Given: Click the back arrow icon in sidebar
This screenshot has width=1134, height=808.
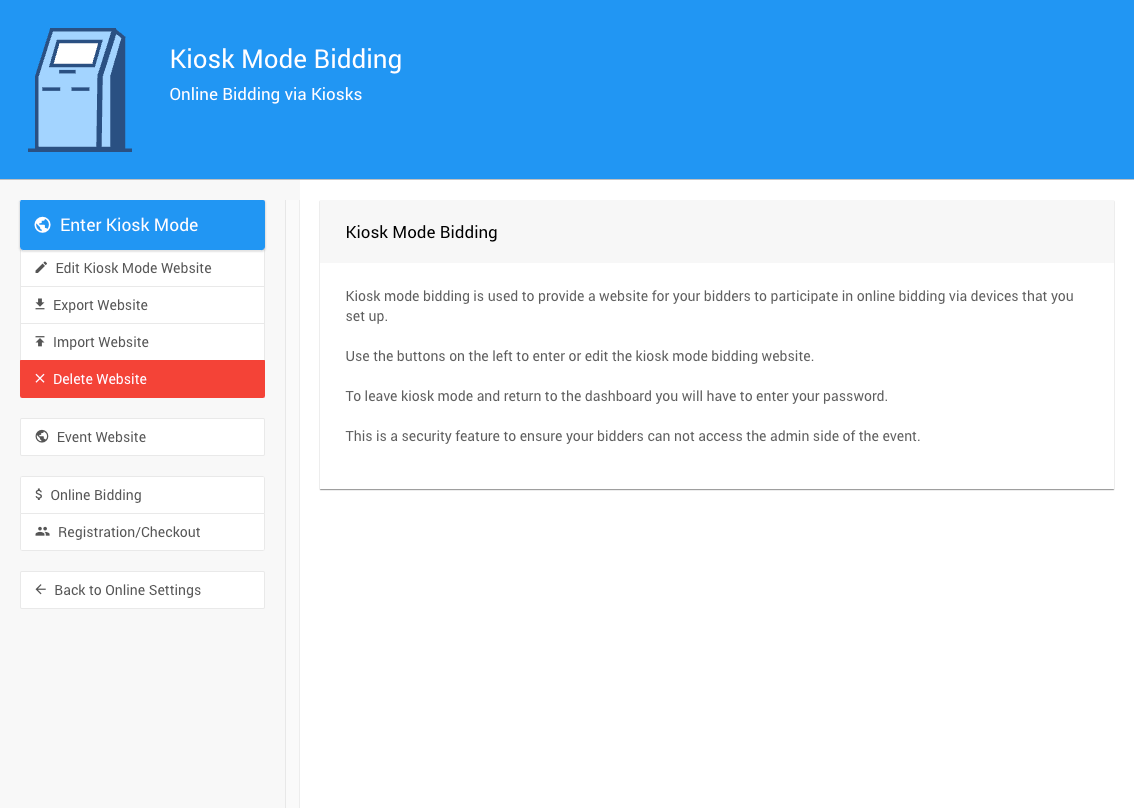Looking at the screenshot, I should [41, 590].
